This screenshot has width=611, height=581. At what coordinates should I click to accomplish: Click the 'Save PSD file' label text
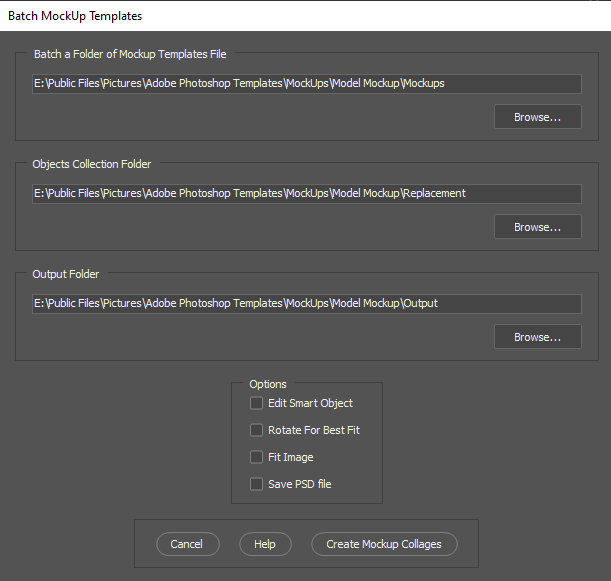coord(299,485)
